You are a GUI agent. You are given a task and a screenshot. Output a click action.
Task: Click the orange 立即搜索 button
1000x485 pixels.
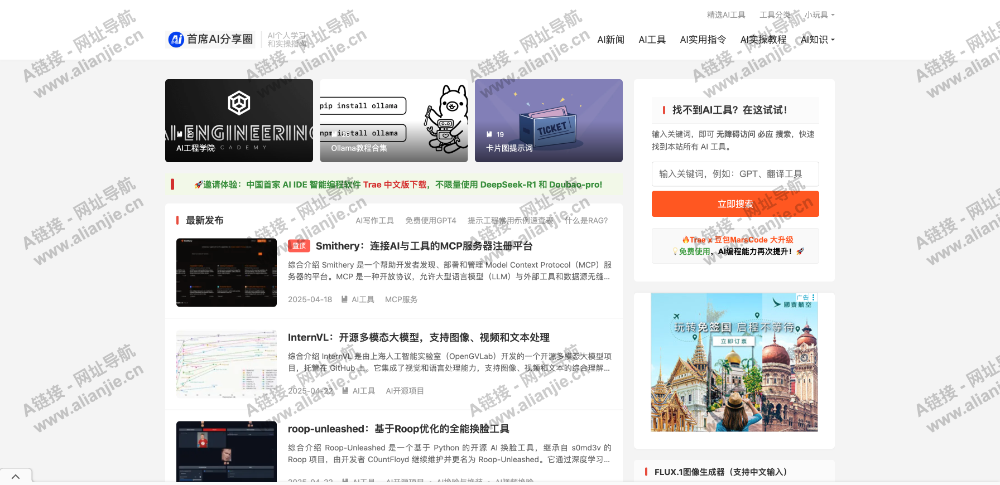pyautogui.click(x=735, y=204)
